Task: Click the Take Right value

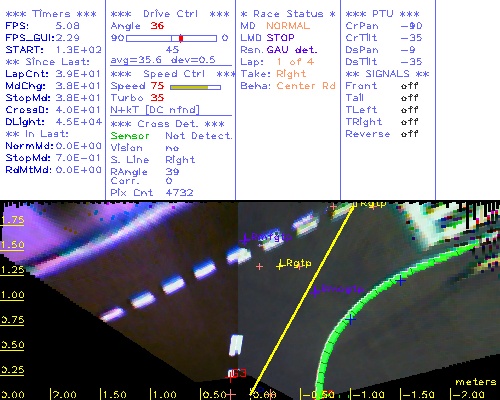Action: pos(291,74)
